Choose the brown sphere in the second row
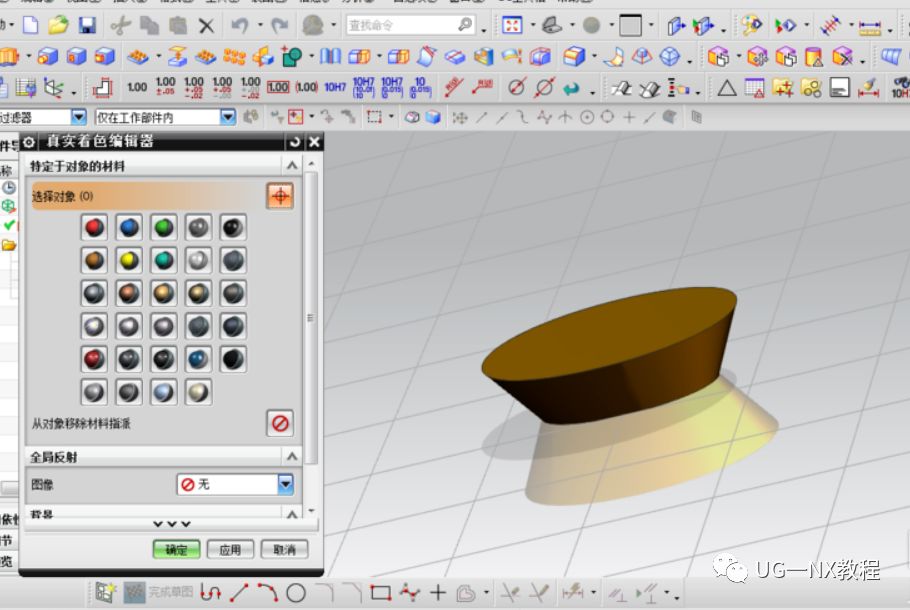910x610 pixels. point(94,261)
